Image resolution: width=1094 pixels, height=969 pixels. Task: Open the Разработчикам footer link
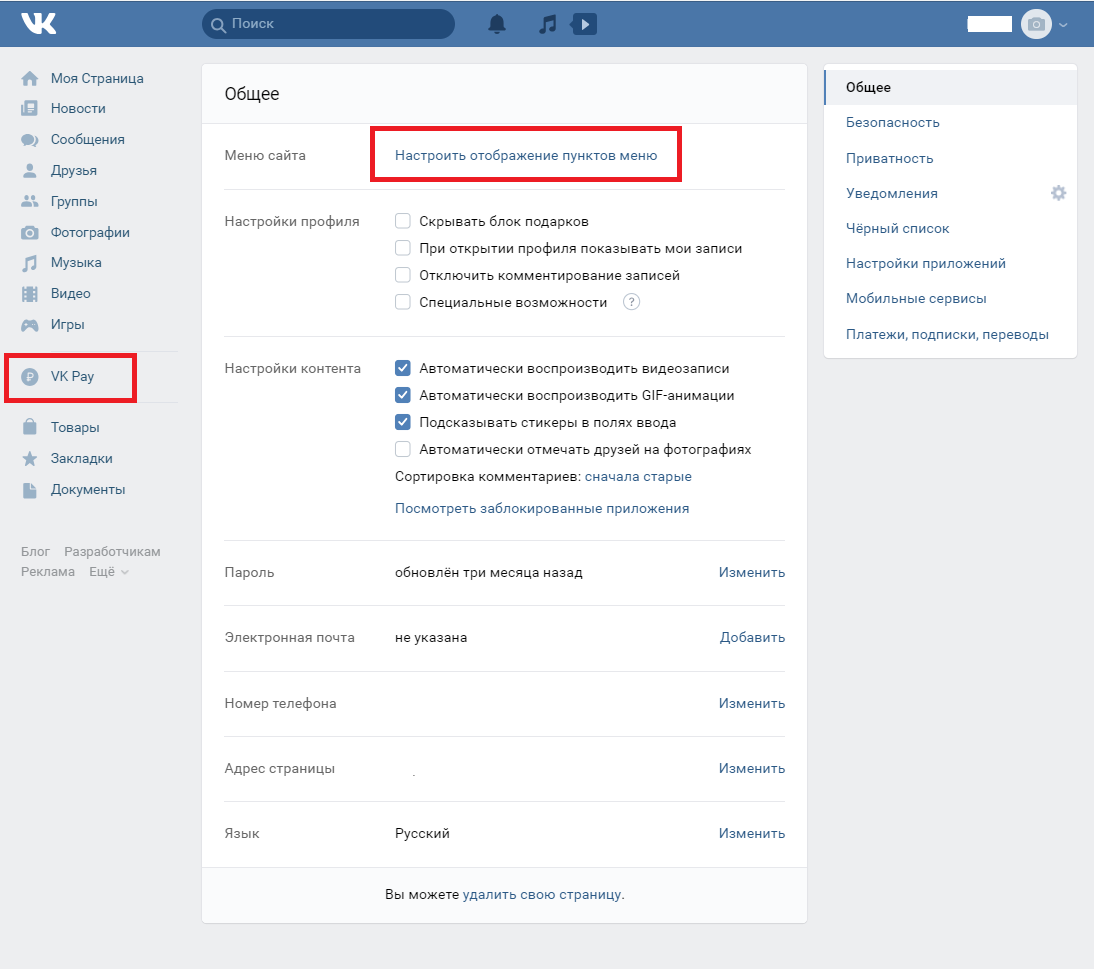[112, 551]
